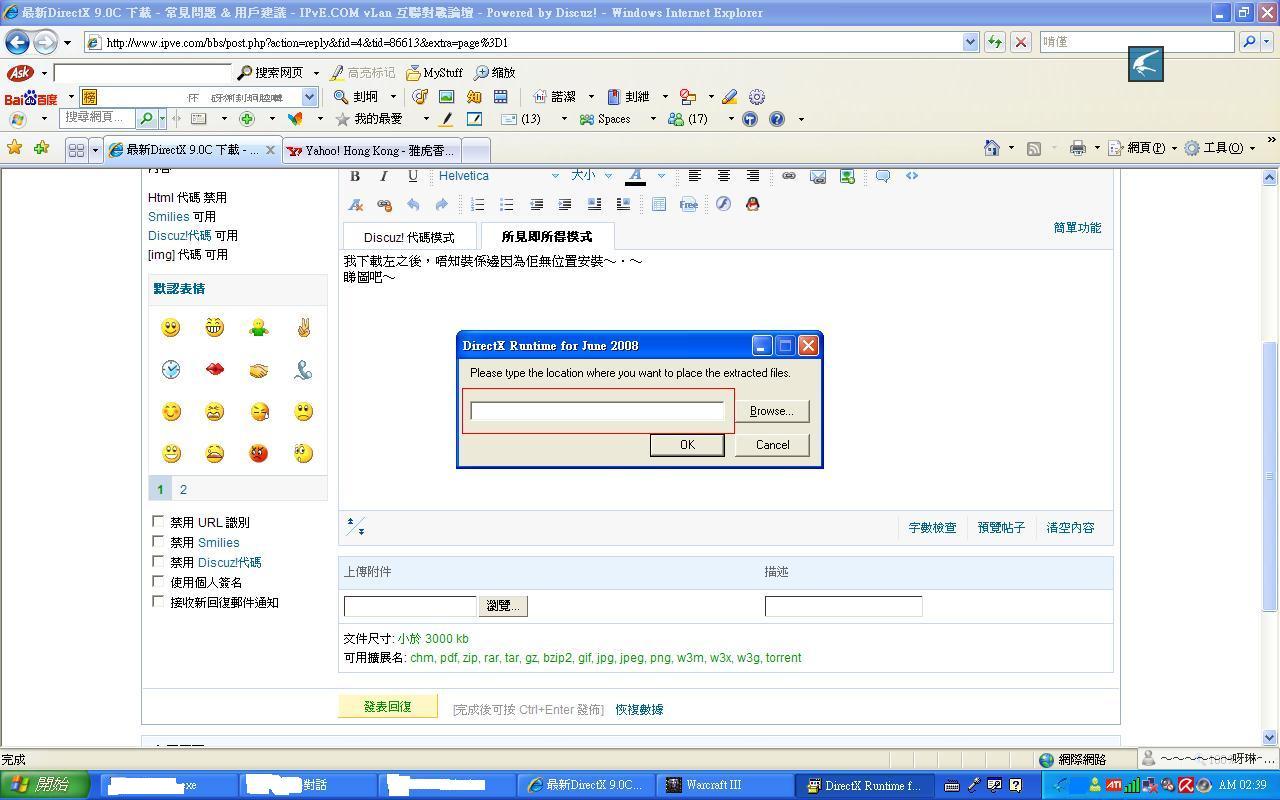Expand the address bar URL history dropdown
1280x800 pixels.
coord(970,42)
